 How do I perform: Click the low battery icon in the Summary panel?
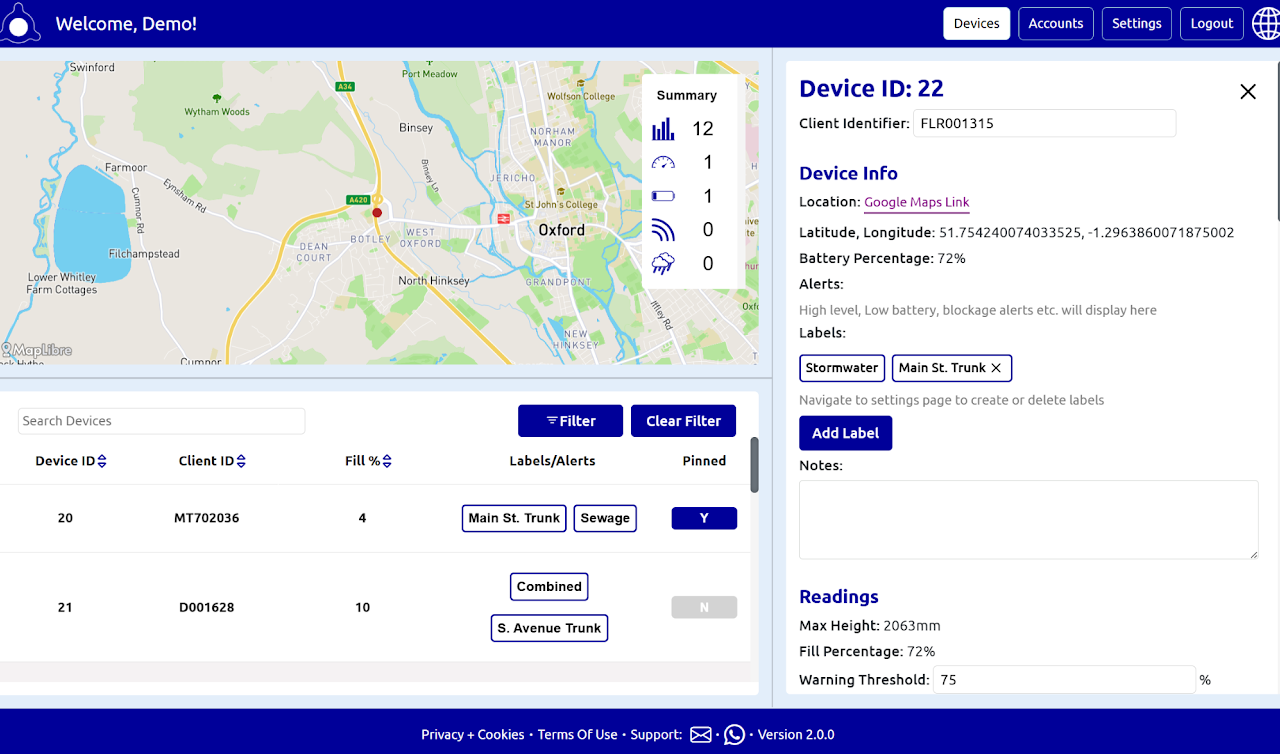pyautogui.click(x=663, y=196)
